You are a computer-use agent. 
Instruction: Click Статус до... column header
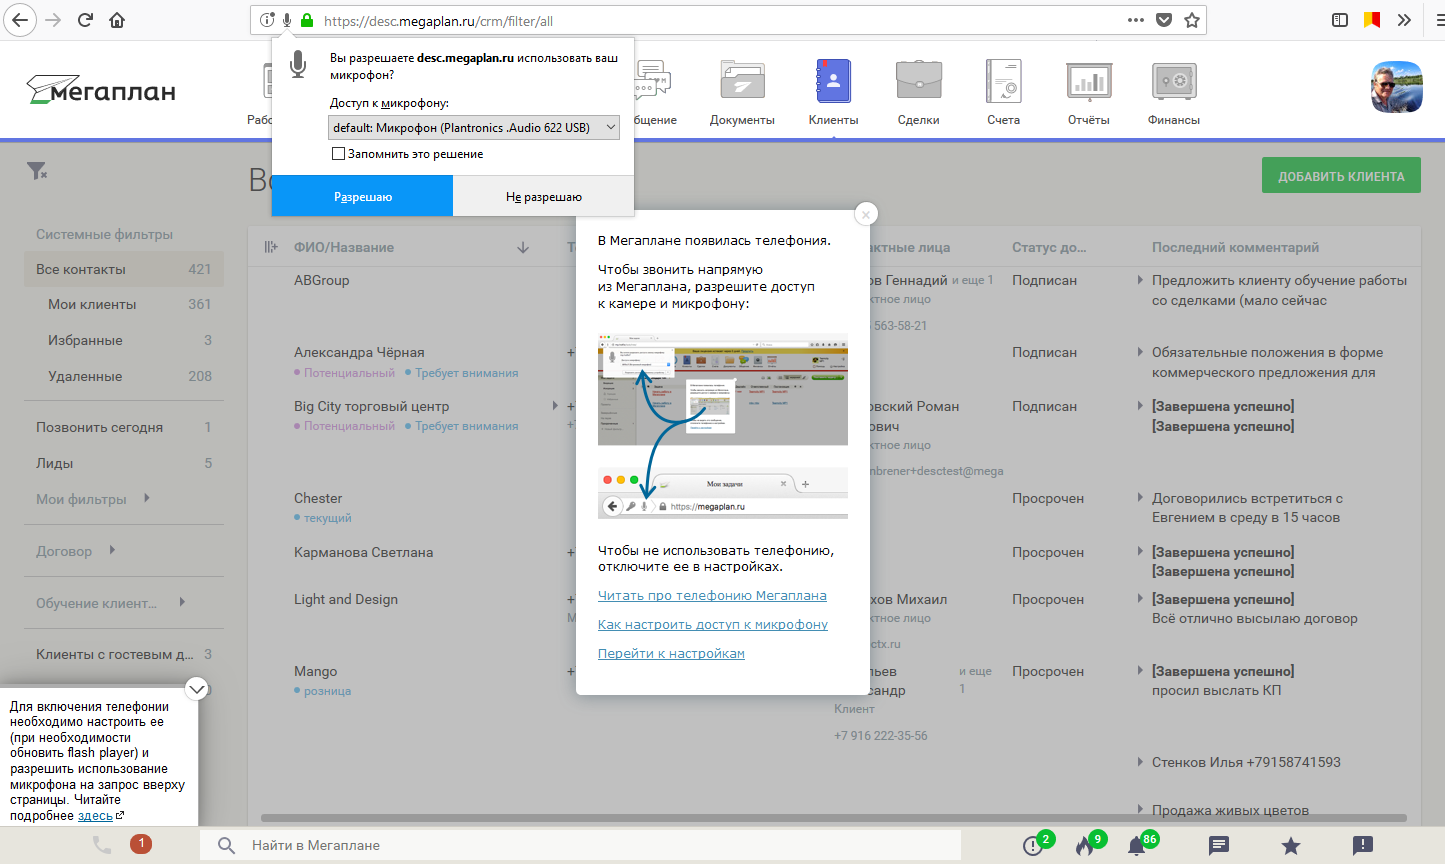(x=1049, y=247)
